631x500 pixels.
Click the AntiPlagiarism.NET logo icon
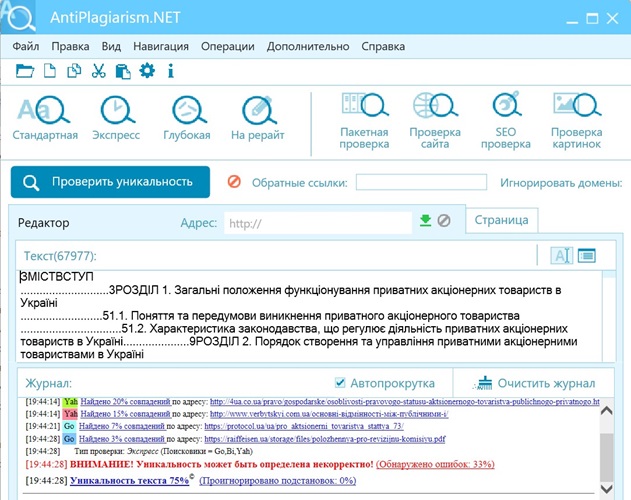click(19, 17)
